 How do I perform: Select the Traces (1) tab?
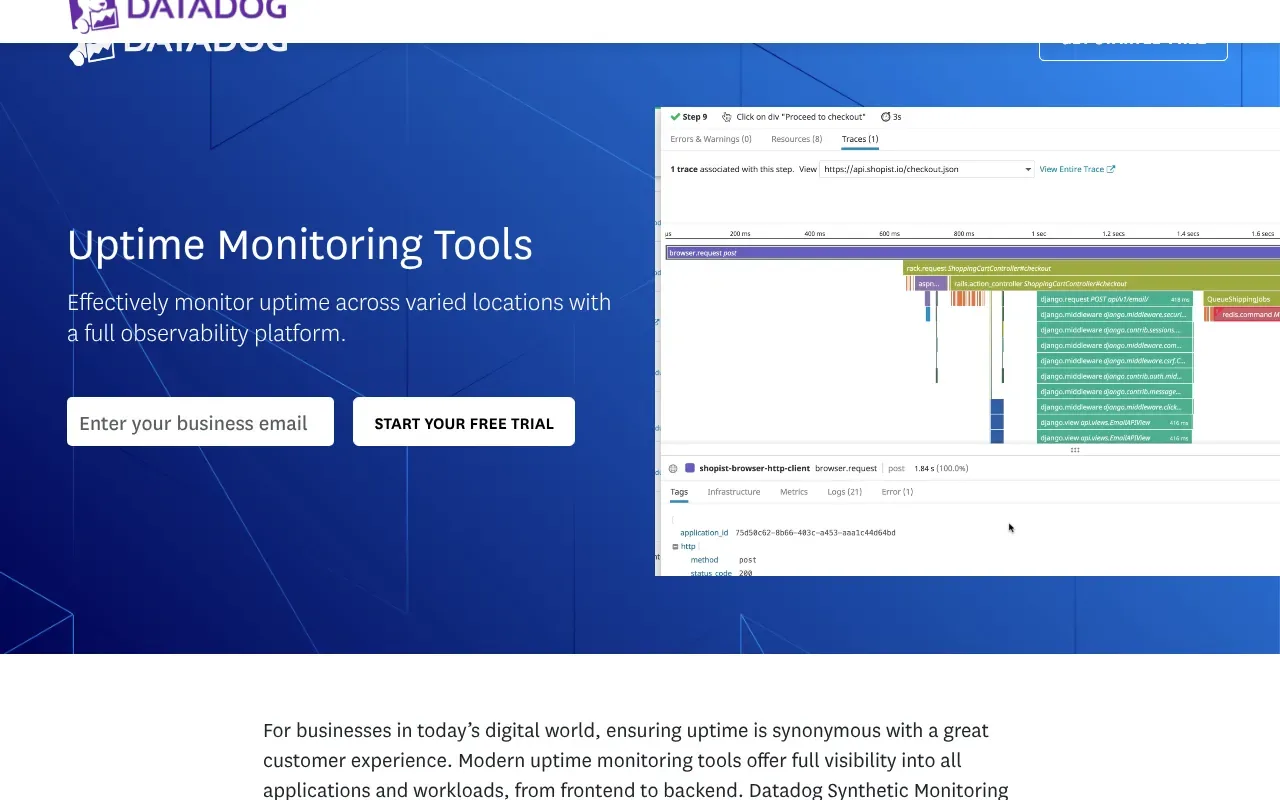click(859, 139)
